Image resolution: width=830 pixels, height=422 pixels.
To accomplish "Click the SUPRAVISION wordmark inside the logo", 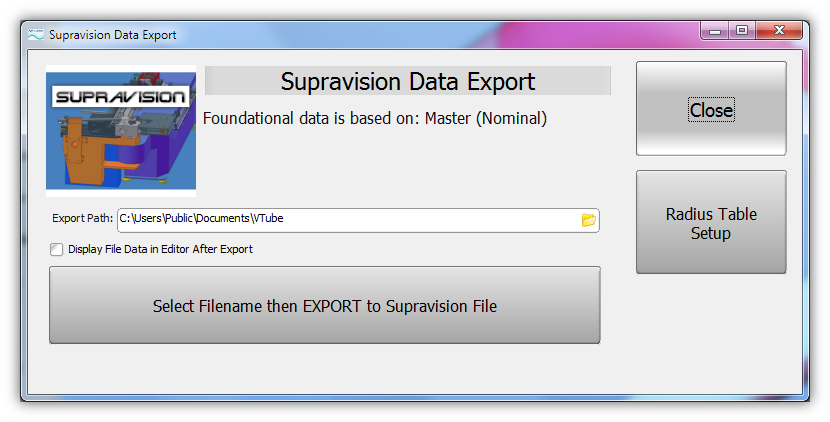I will 121,97.
